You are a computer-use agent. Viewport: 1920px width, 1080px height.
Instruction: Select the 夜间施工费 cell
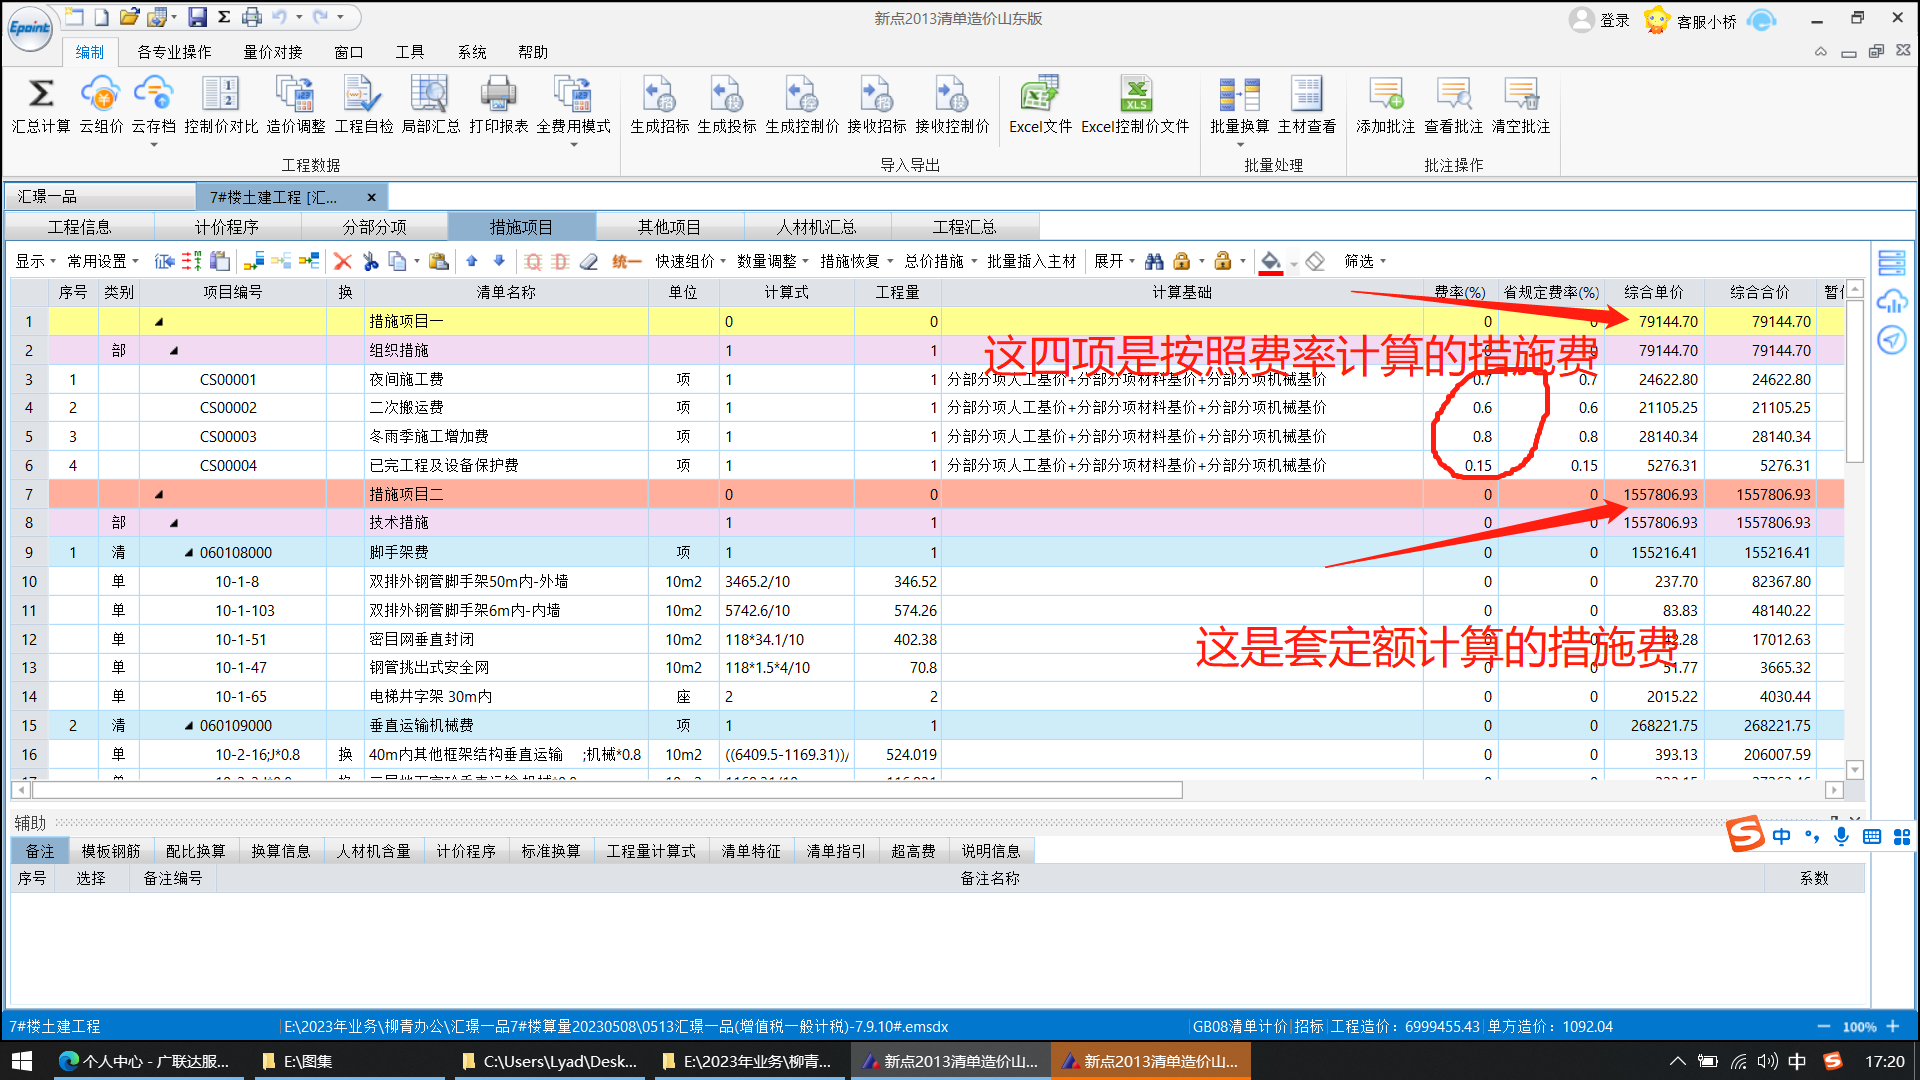506,380
